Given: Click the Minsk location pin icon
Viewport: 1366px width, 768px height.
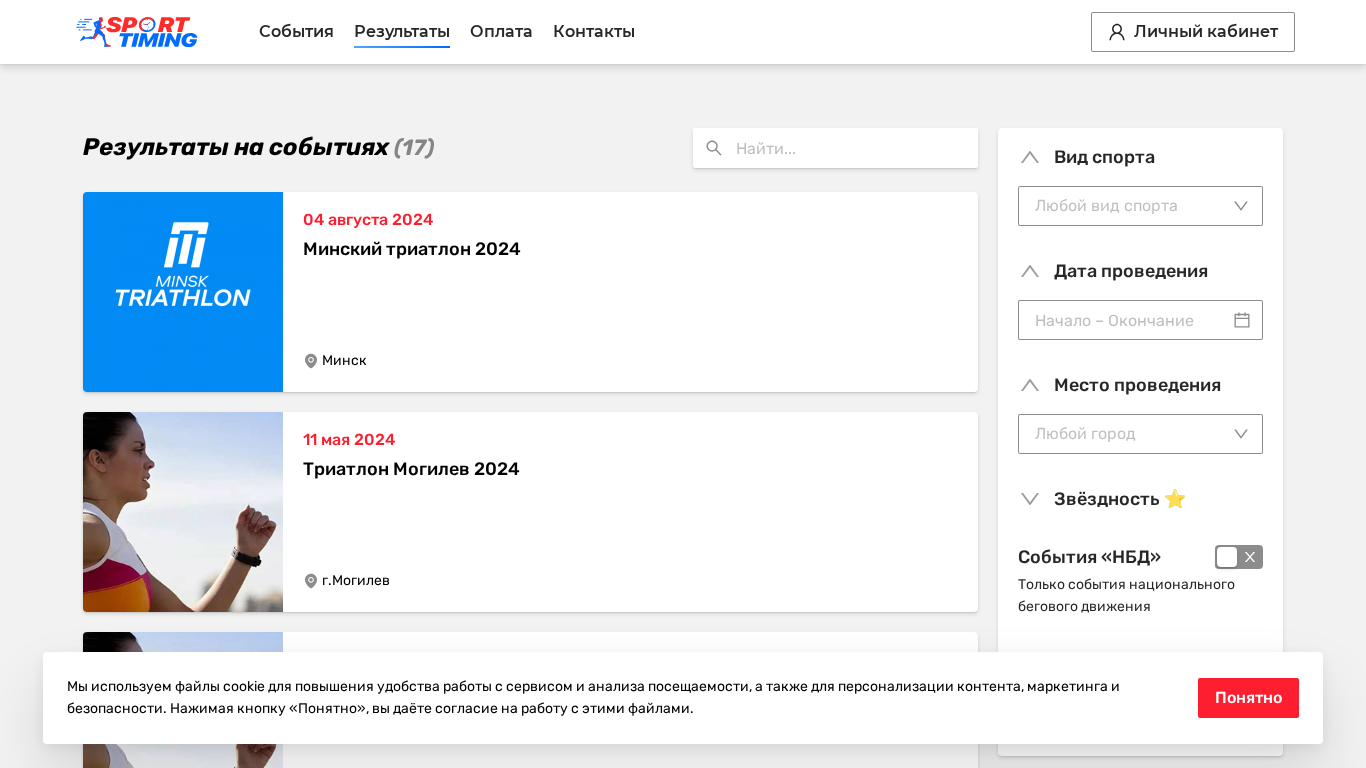Looking at the screenshot, I should click(311, 361).
